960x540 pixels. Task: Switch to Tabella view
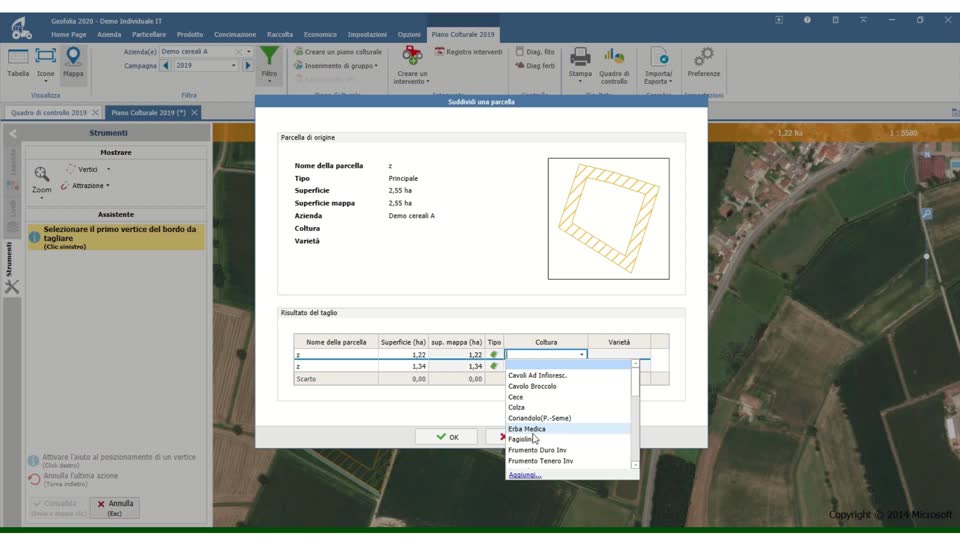point(18,62)
